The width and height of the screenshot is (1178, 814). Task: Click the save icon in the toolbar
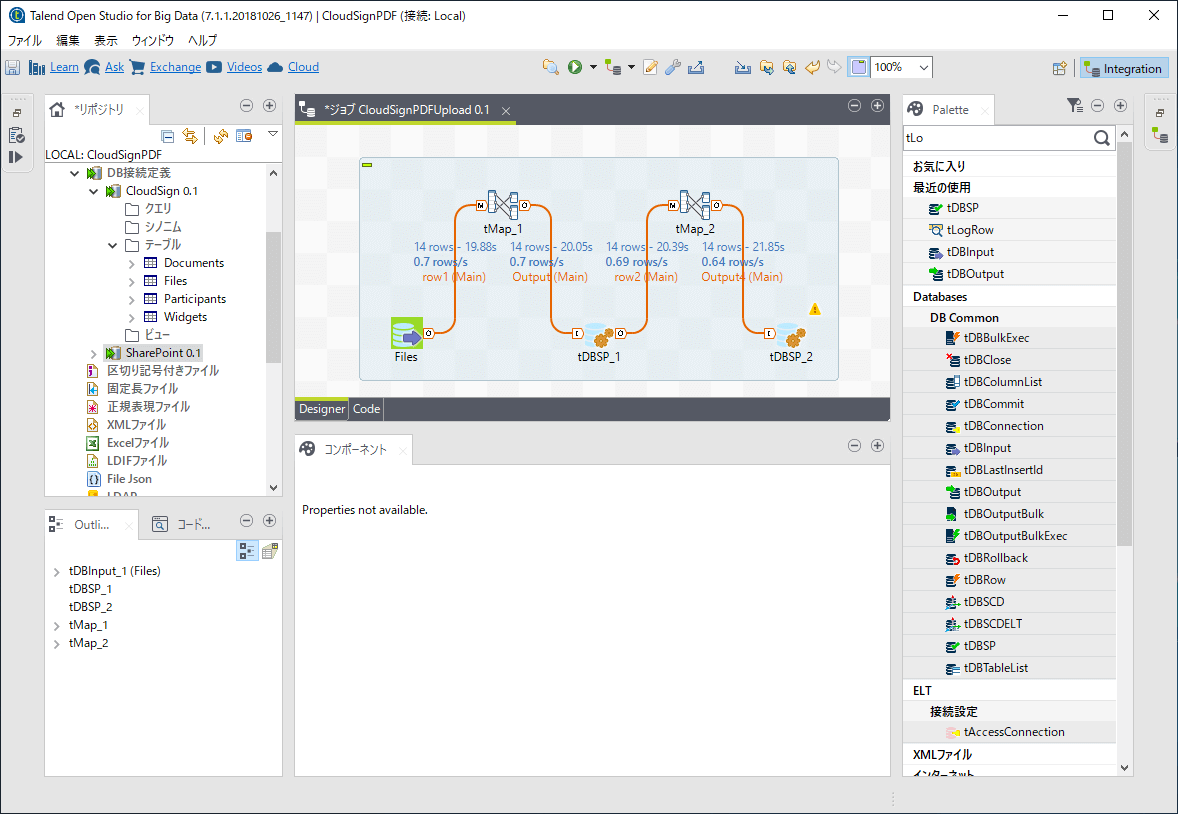coord(13,67)
